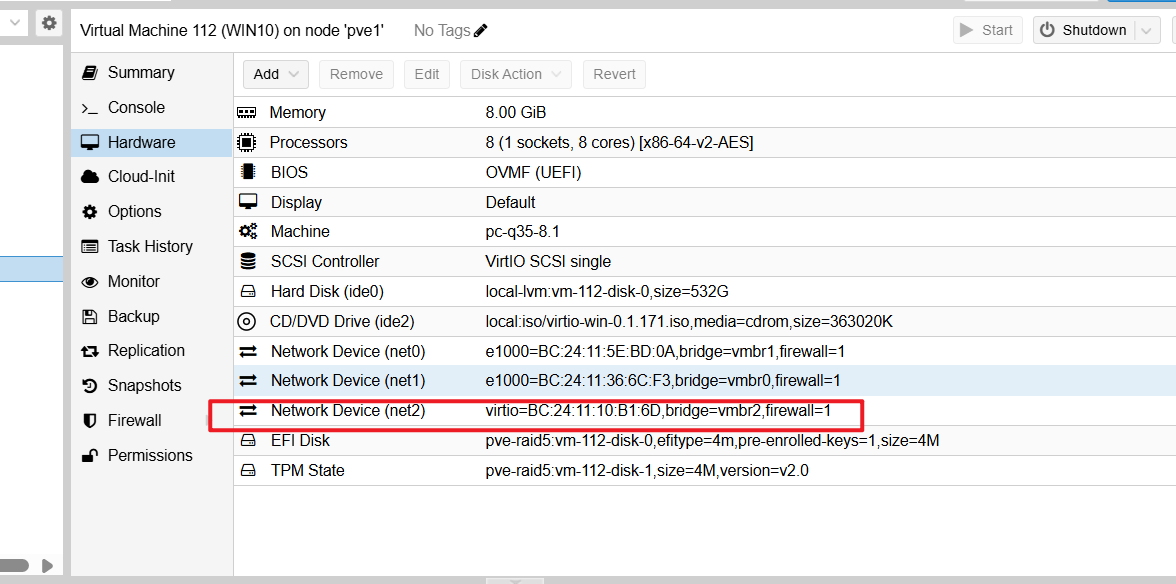Click the Shutdown button
The image size is (1176, 584).
(x=1084, y=31)
